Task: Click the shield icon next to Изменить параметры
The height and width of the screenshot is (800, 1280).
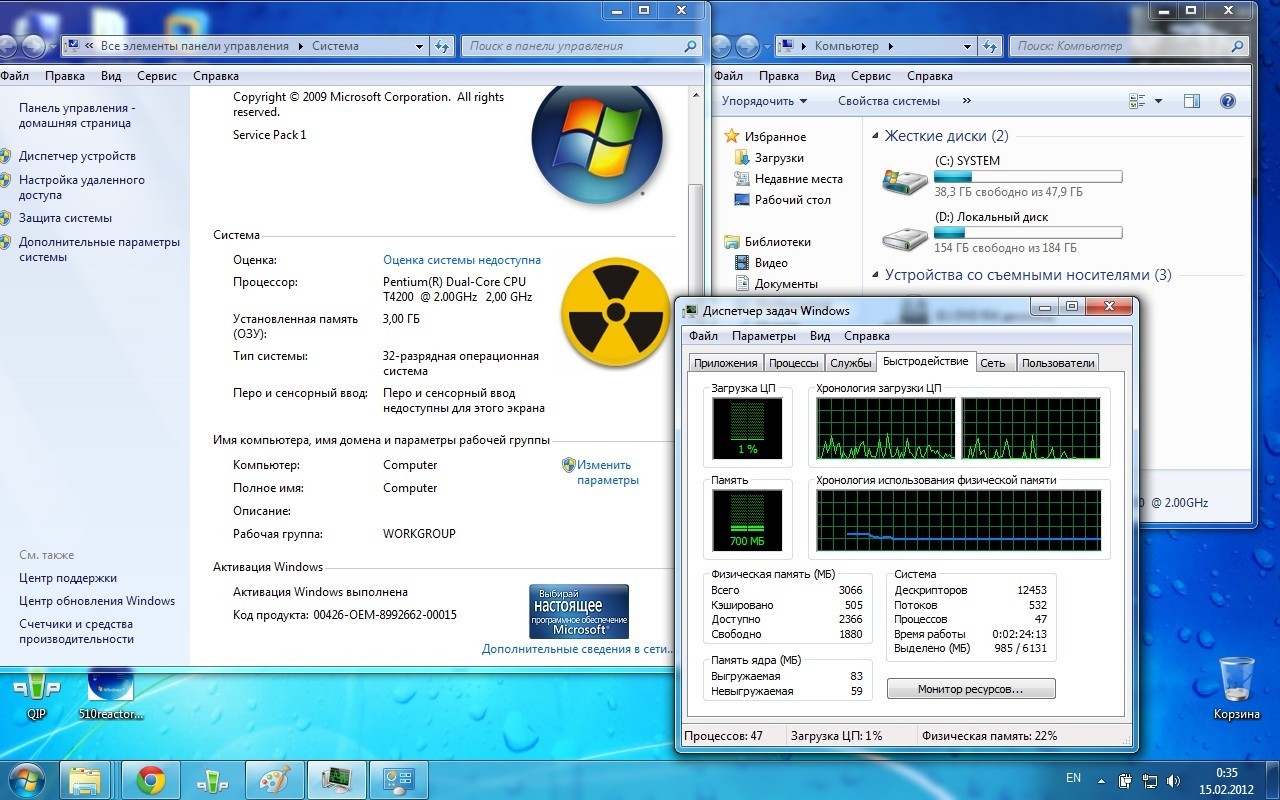Action: click(x=568, y=465)
